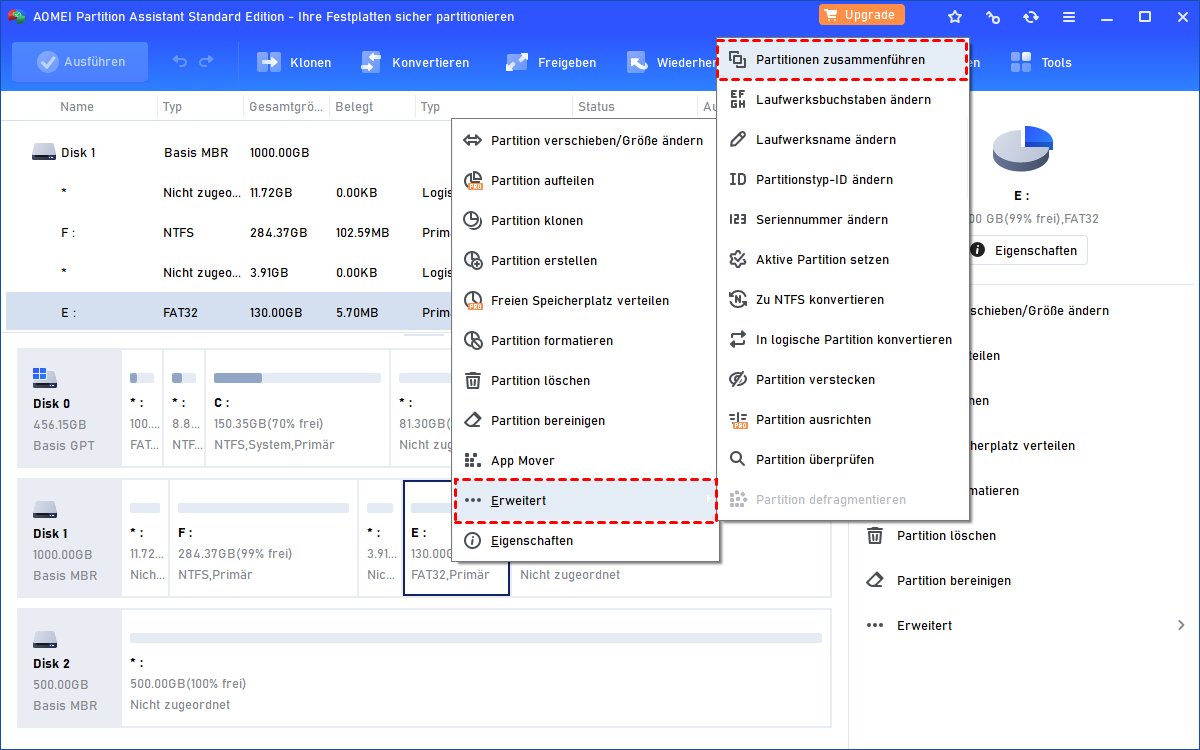Image resolution: width=1200 pixels, height=750 pixels.
Task: Open the Tools toolbar item
Action: 1040,62
